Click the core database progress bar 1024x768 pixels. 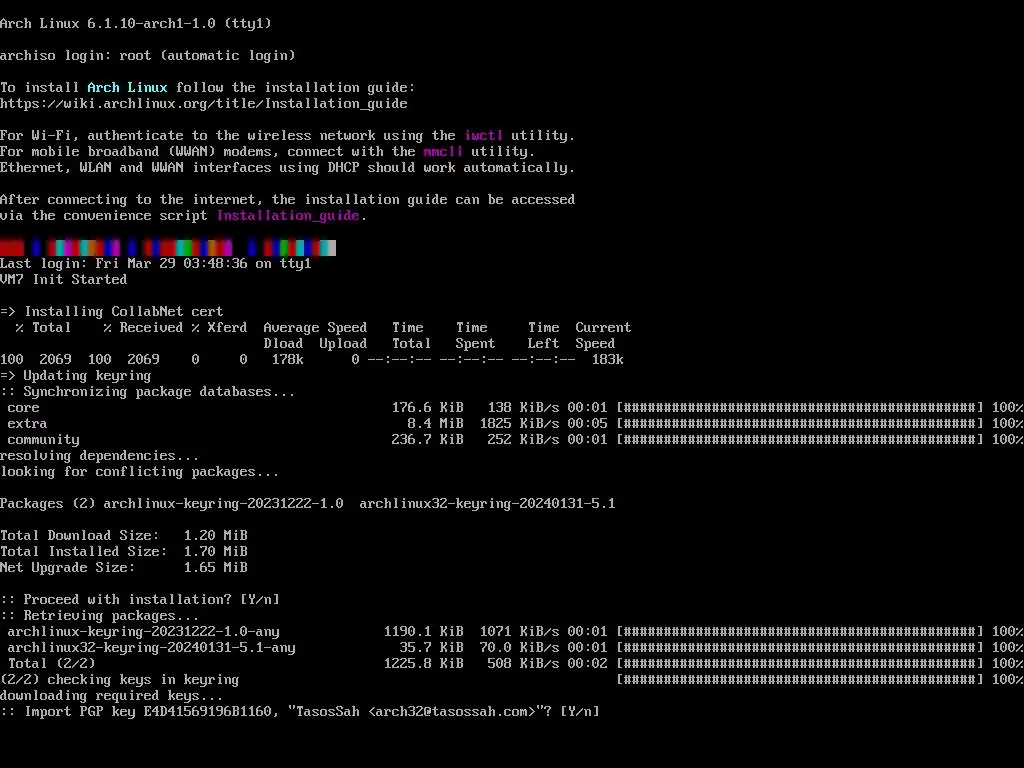click(x=800, y=408)
